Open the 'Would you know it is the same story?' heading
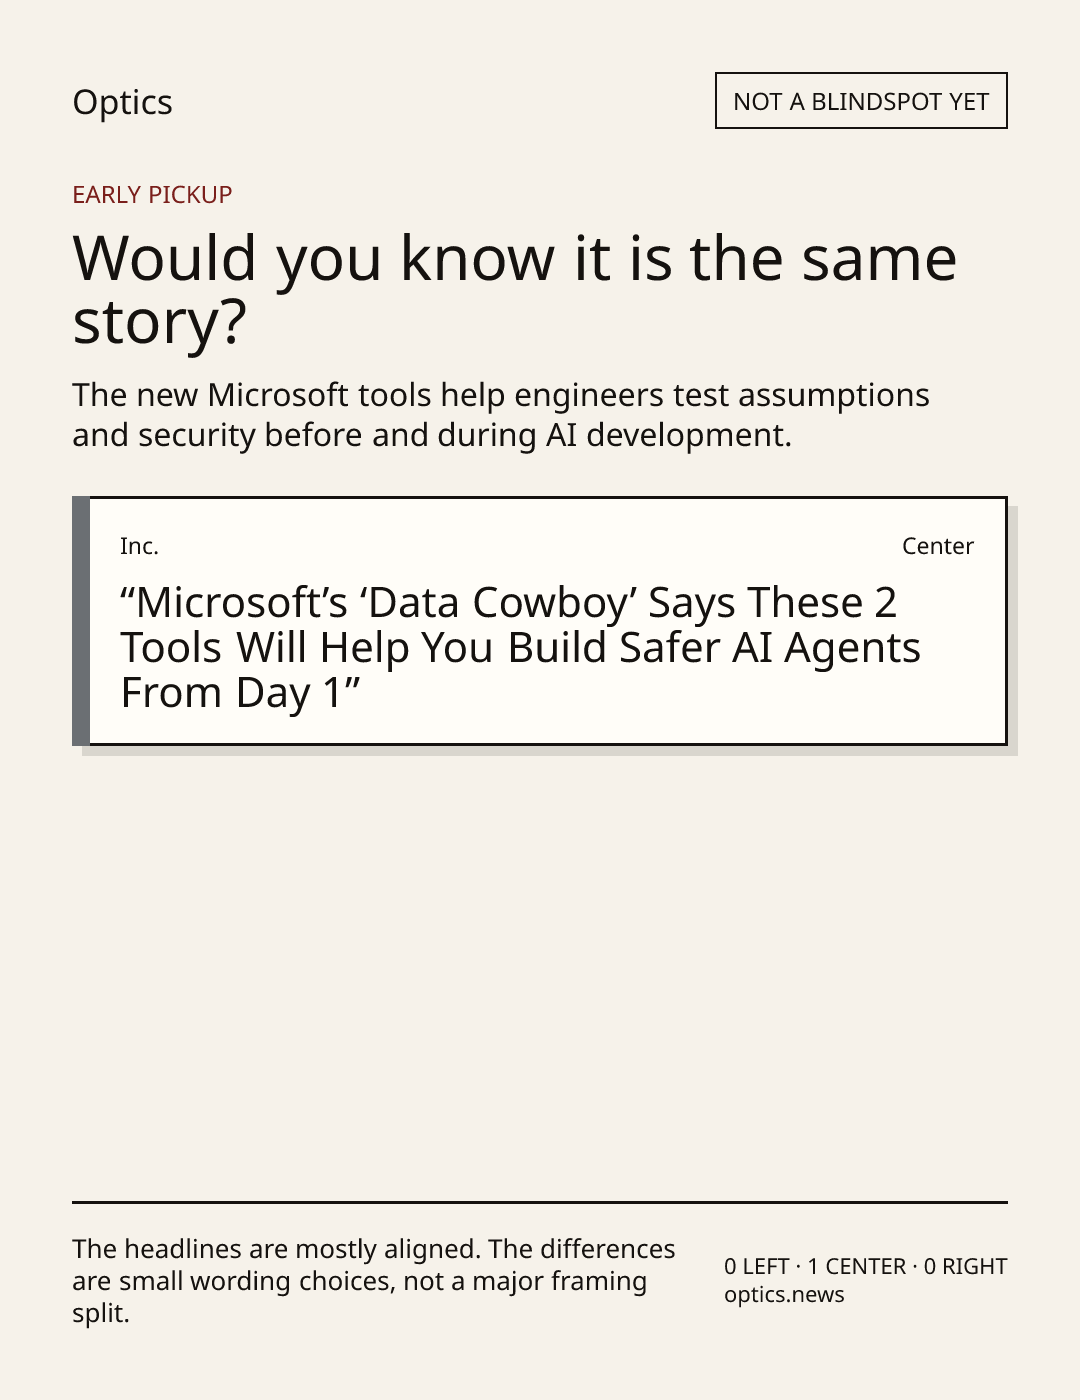The height and width of the screenshot is (1400, 1080). [x=515, y=289]
